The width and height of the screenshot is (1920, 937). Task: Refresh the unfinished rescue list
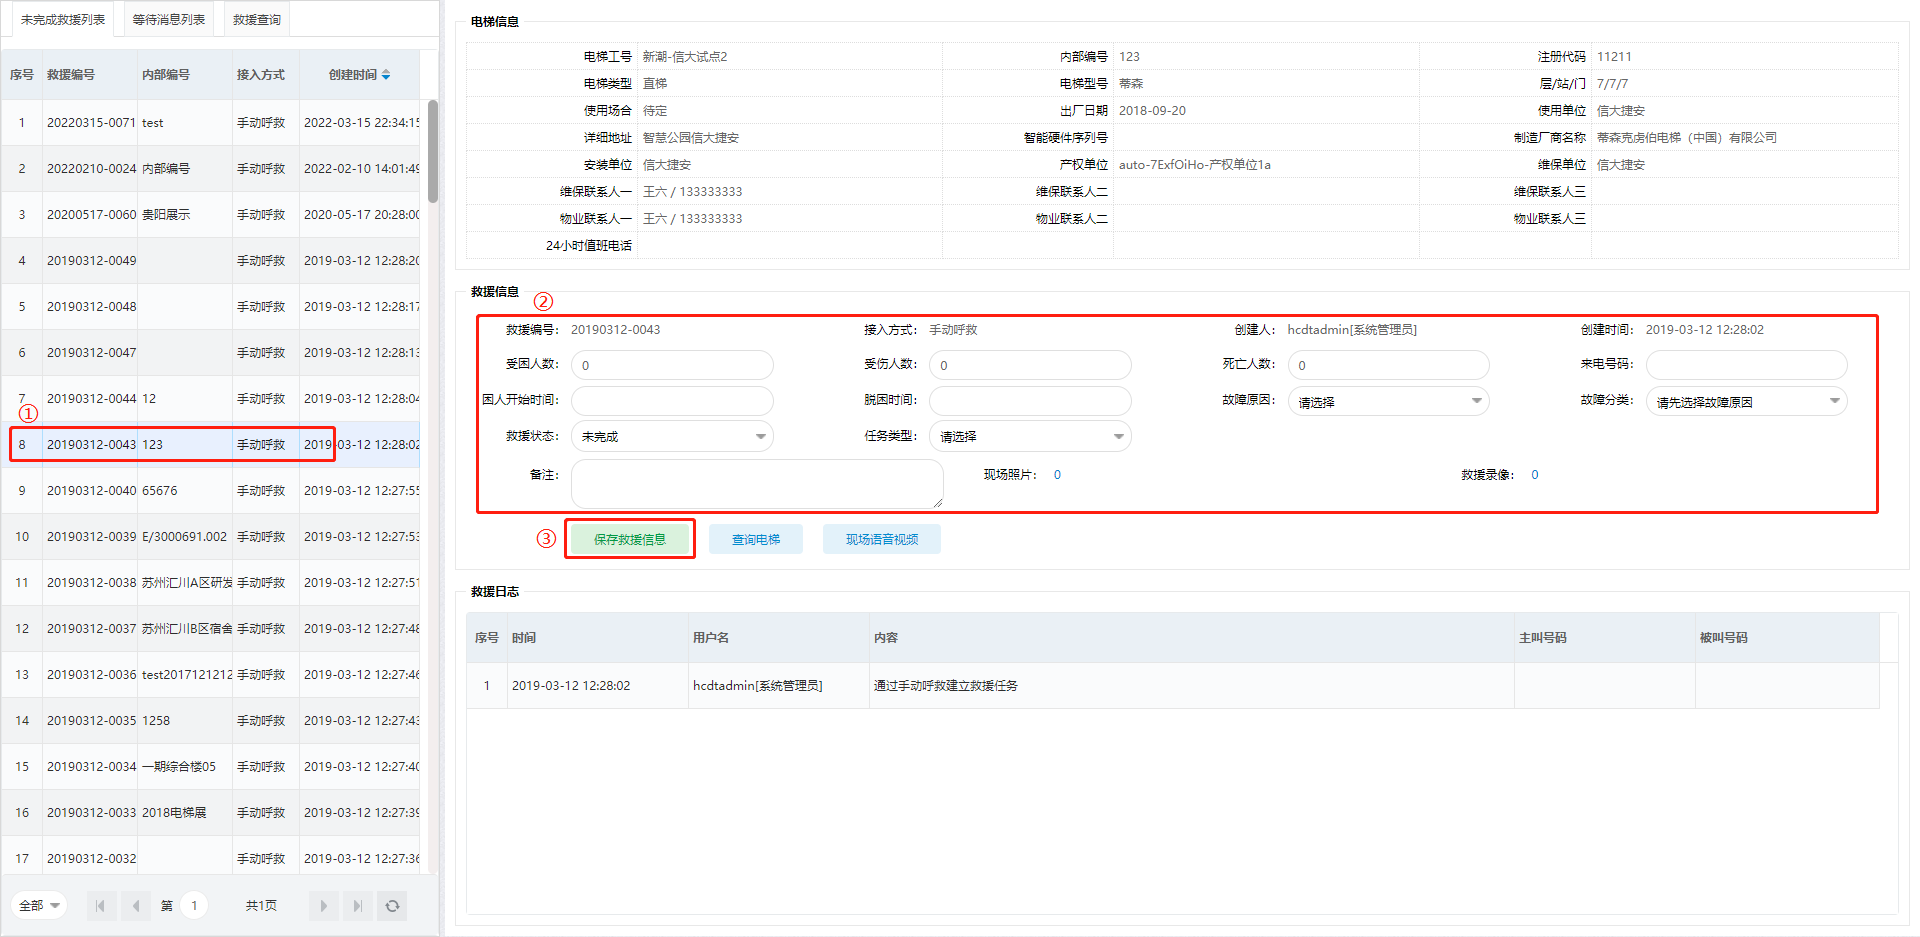click(392, 906)
